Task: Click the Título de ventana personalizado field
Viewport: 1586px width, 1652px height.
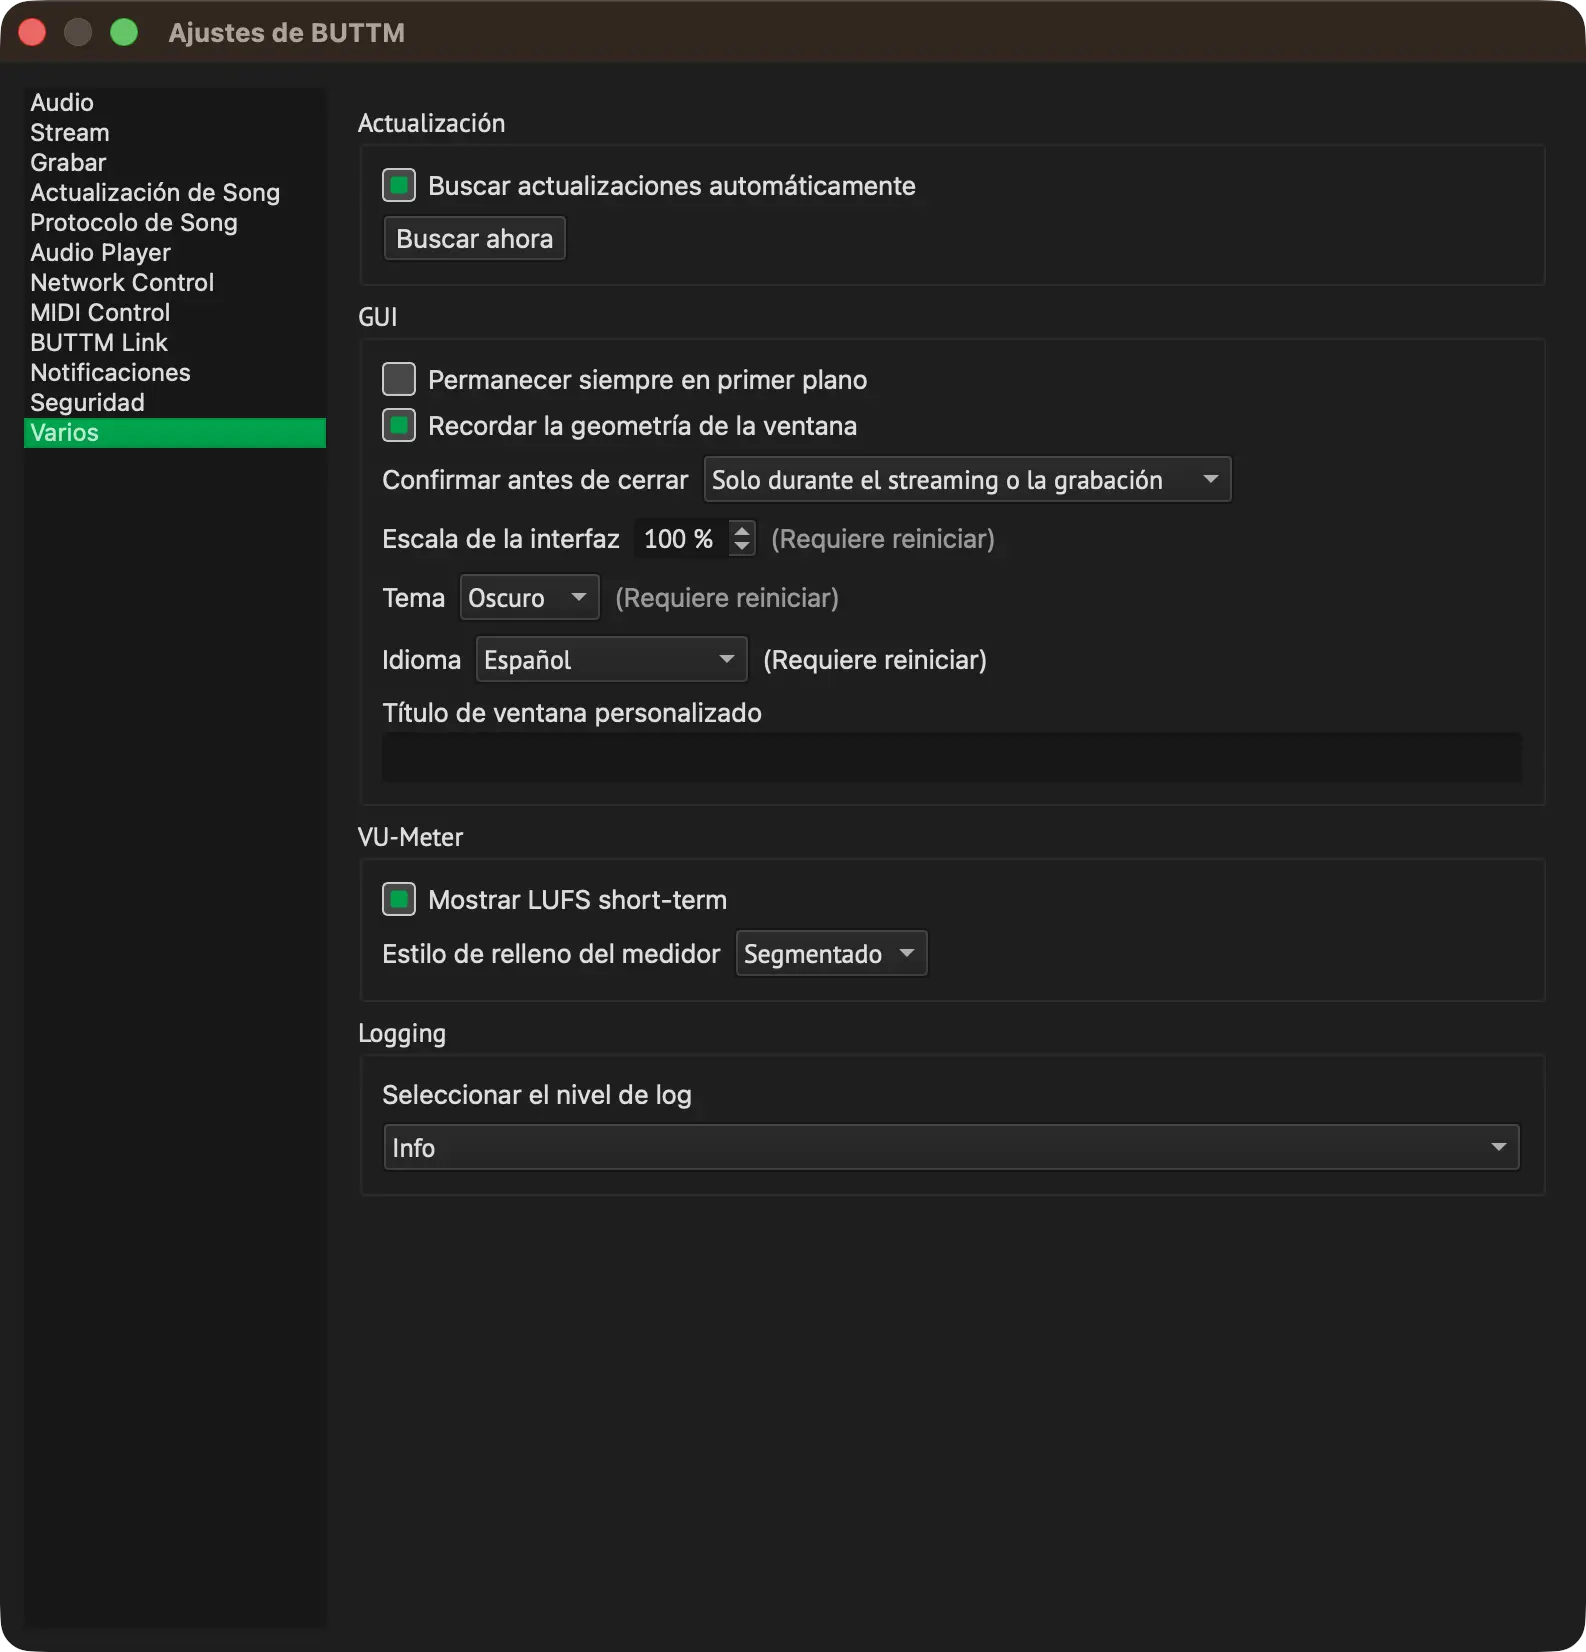Action: click(x=952, y=757)
